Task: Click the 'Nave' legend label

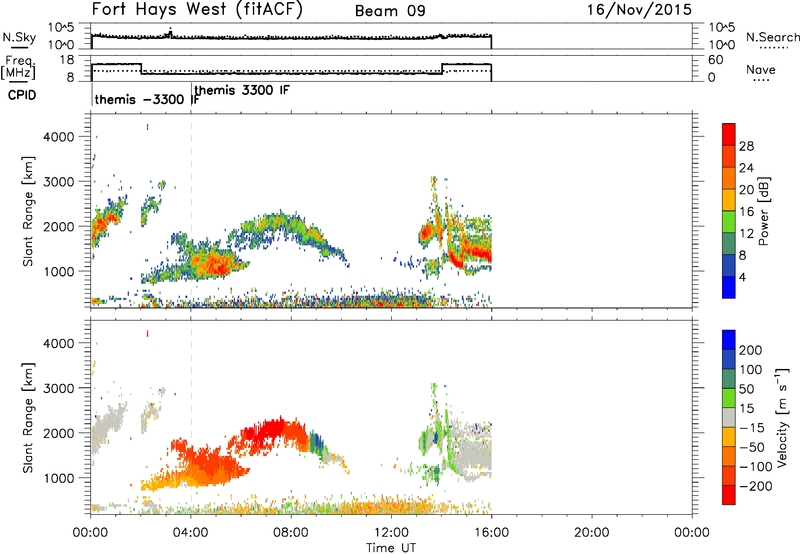Action: [761, 70]
